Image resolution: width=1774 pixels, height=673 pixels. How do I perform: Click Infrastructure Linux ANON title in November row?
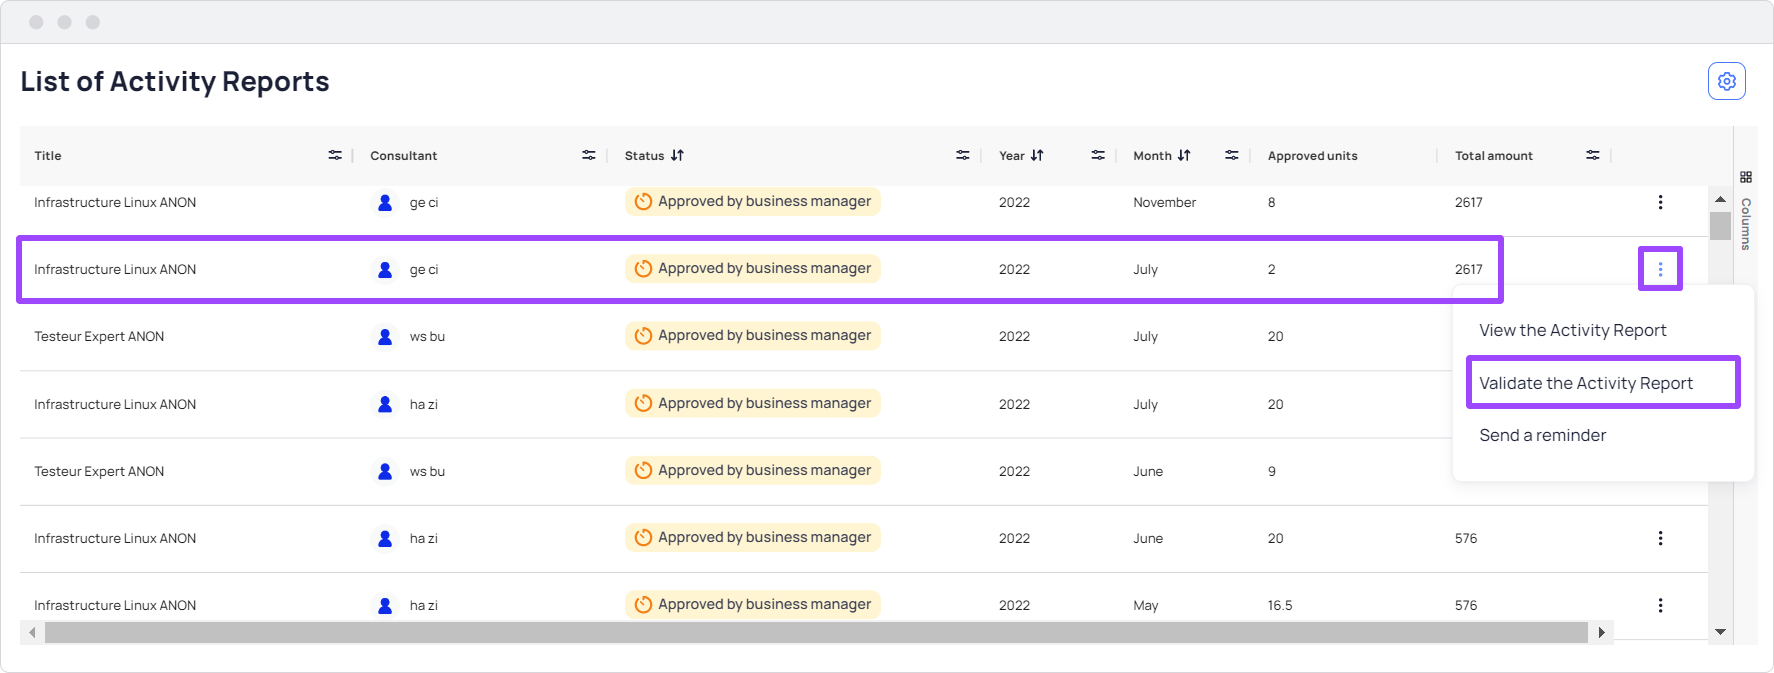pos(115,202)
